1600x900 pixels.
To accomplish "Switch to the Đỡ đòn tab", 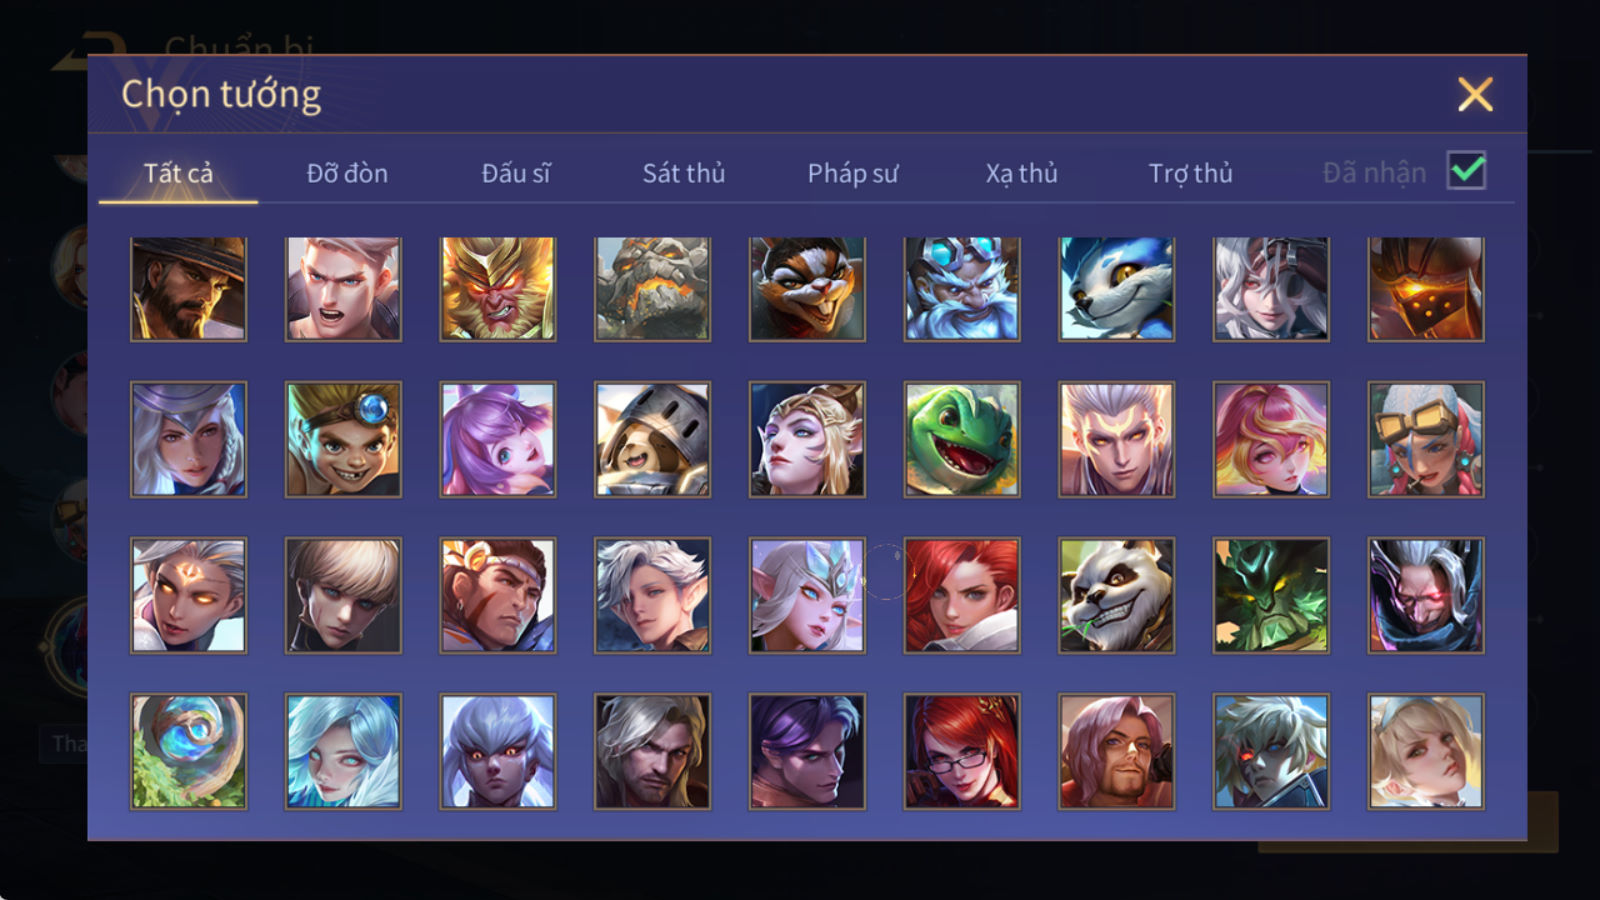I will pos(347,173).
